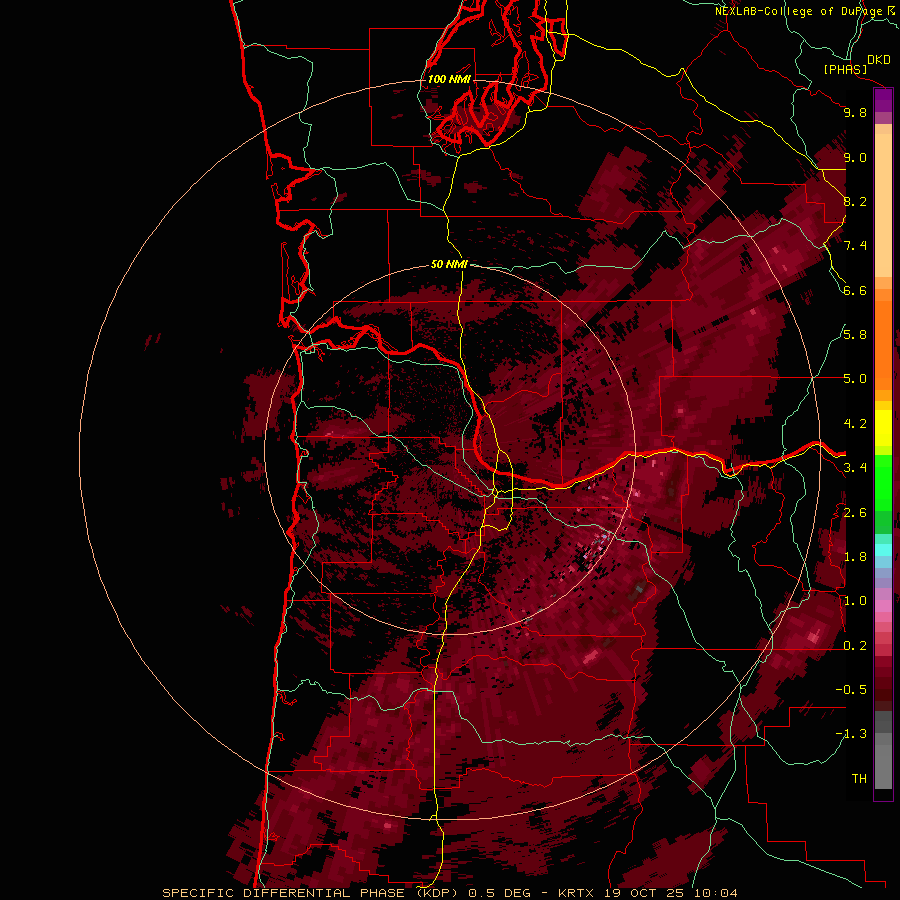Pick the cyan segment of the color bar

[x=883, y=550]
